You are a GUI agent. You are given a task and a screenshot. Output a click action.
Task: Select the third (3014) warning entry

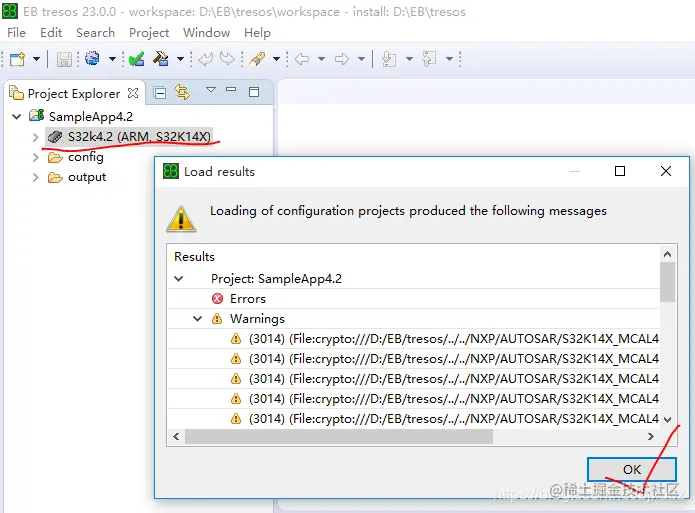(414, 379)
